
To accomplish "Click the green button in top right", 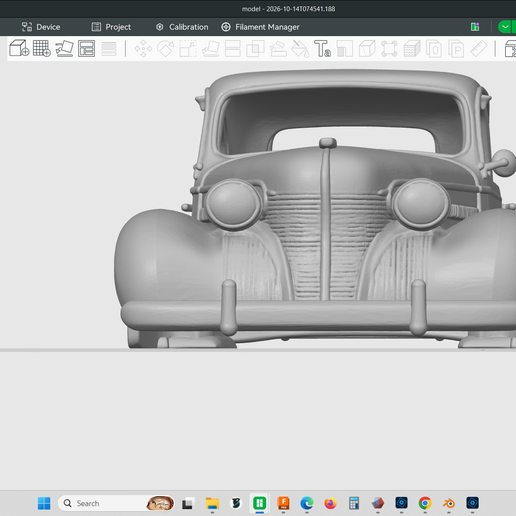I will pyautogui.click(x=507, y=27).
